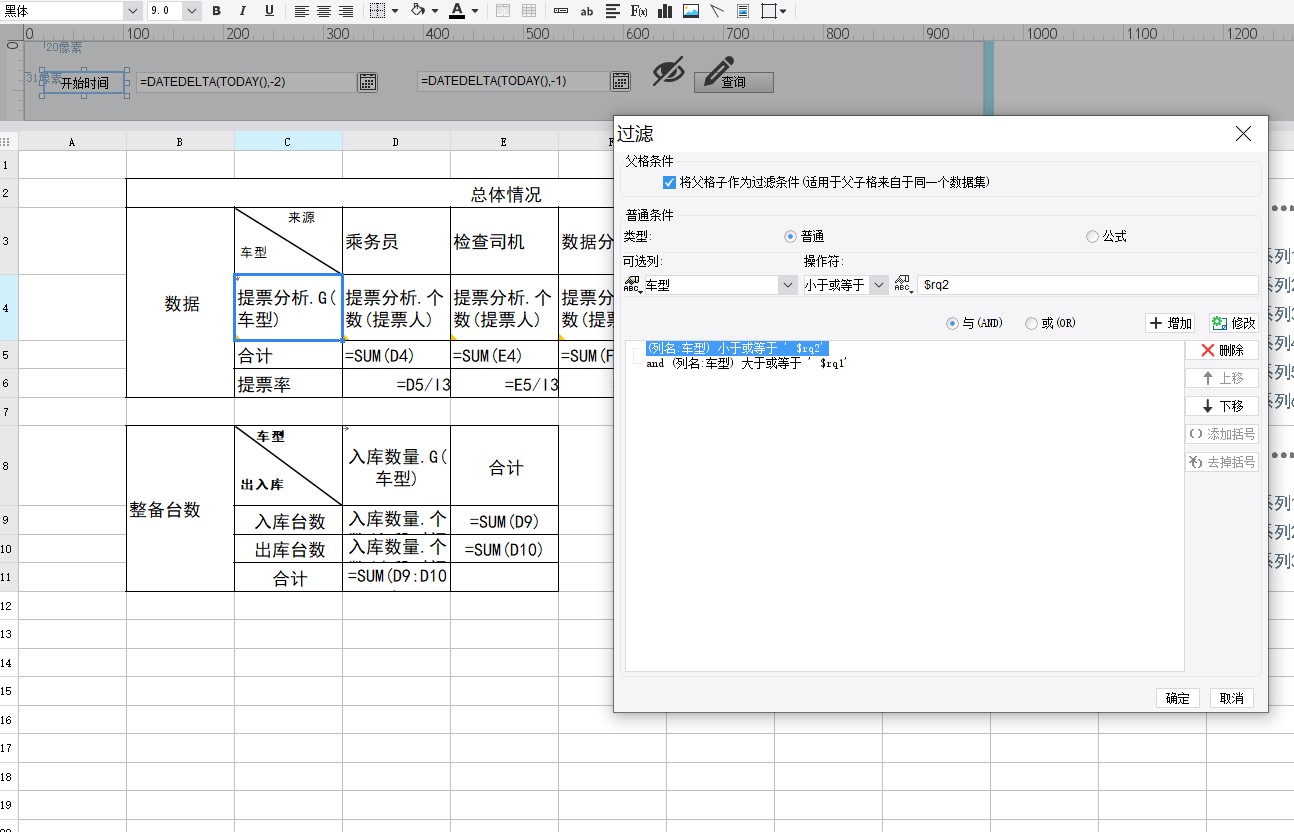Click the unmerge cells grid icon
The width and height of the screenshot is (1294, 832).
[x=529, y=11]
